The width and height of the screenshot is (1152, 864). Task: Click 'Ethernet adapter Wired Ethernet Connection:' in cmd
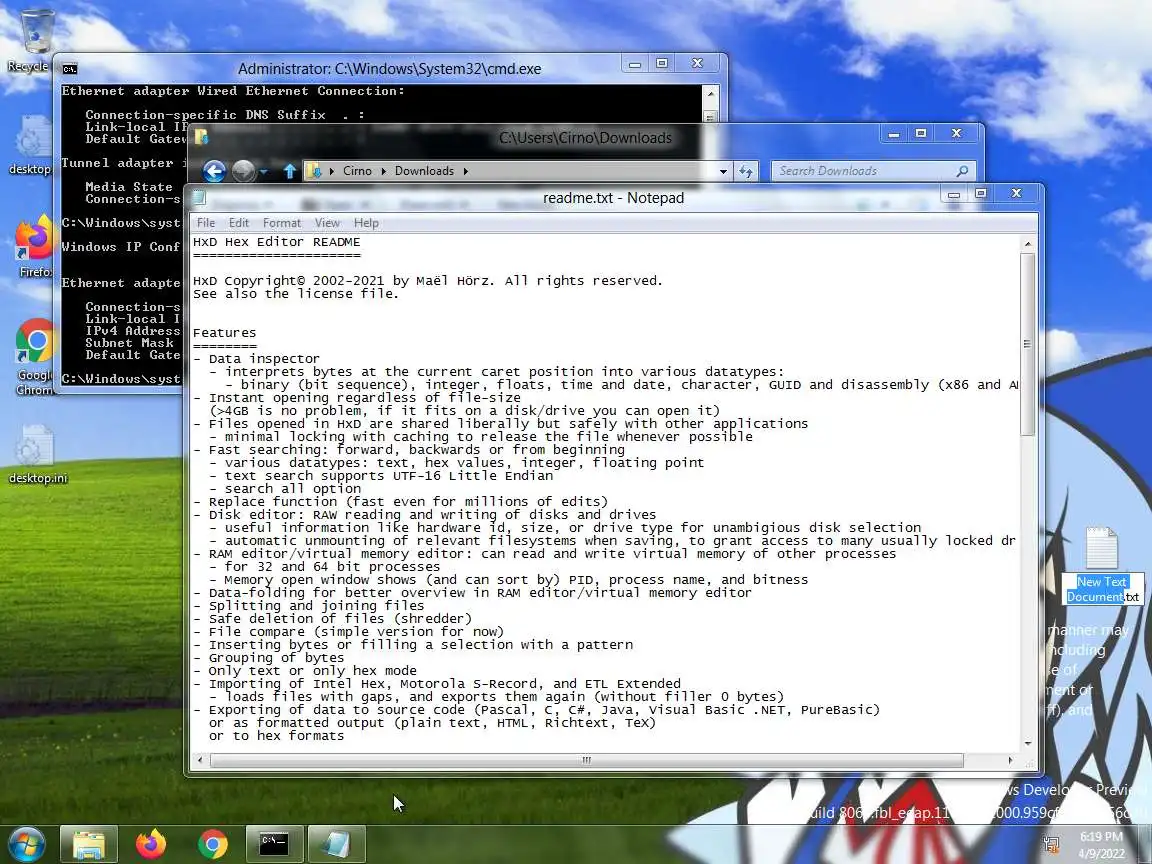(x=234, y=91)
